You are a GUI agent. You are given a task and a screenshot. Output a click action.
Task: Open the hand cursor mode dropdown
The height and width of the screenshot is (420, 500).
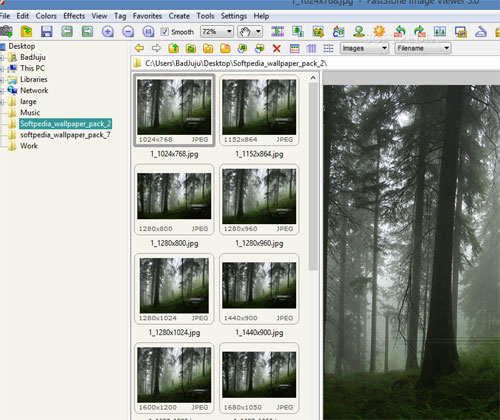(250, 32)
